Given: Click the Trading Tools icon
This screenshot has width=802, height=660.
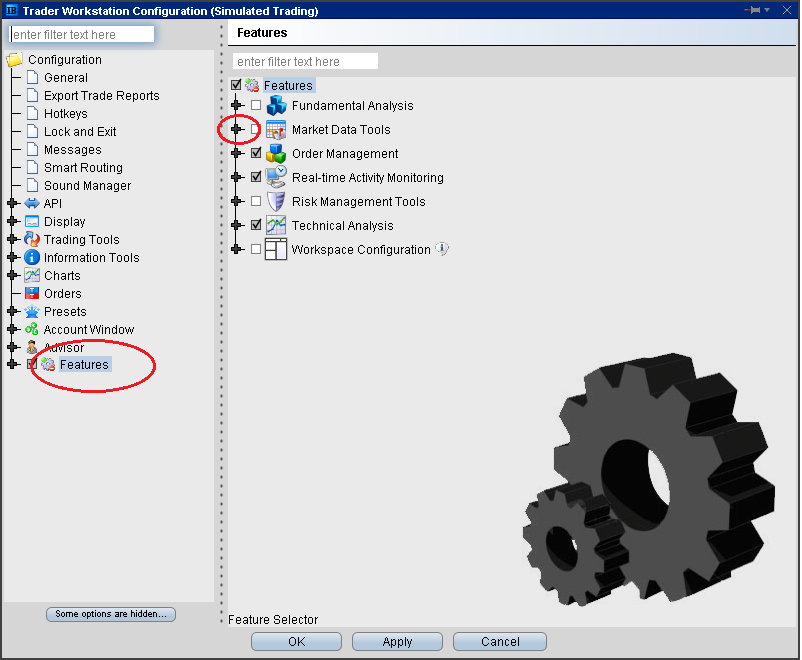Looking at the screenshot, I should 32,239.
